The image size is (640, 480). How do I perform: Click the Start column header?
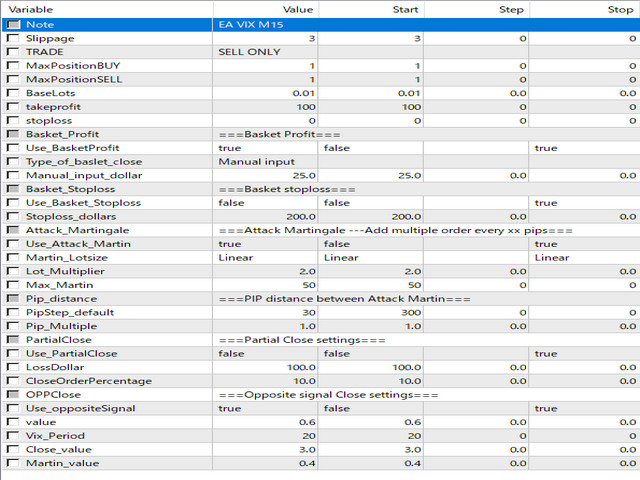pos(371,9)
